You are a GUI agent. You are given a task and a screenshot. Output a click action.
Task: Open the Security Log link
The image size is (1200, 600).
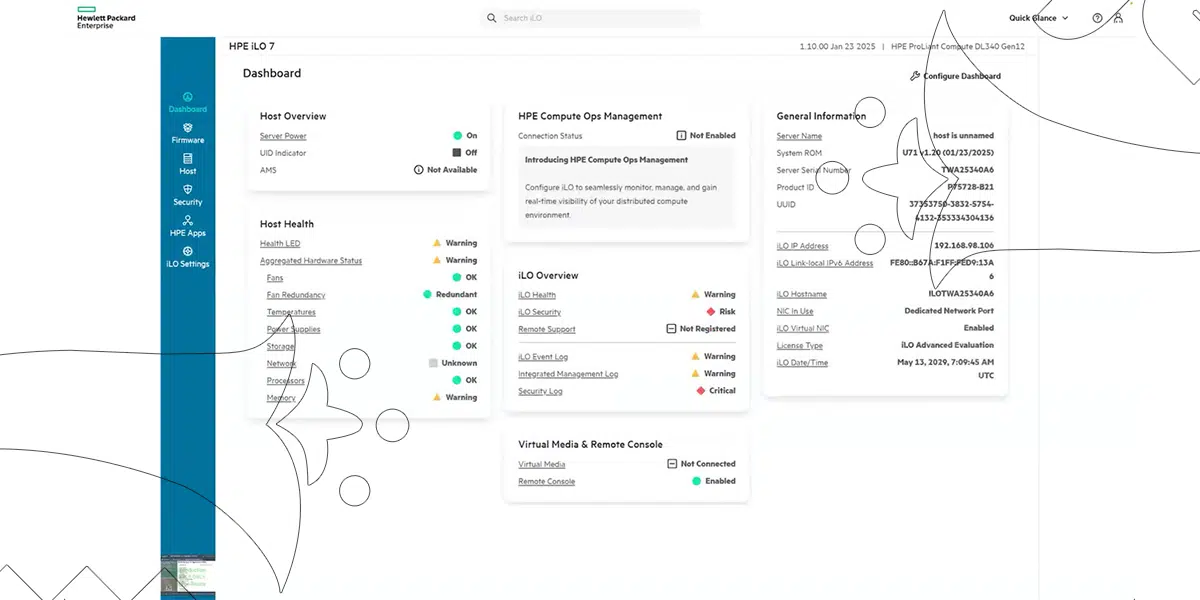coord(540,391)
